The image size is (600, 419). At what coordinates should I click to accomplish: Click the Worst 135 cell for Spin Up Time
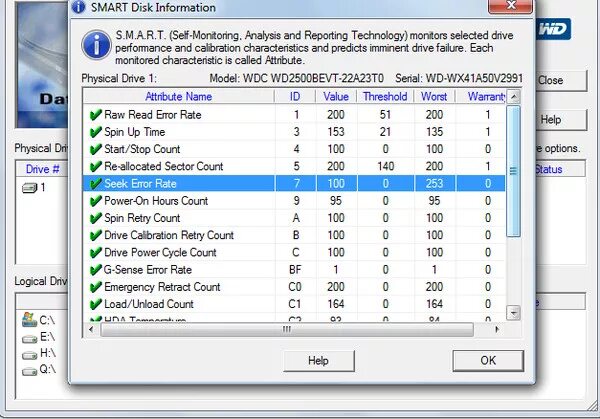click(x=434, y=132)
